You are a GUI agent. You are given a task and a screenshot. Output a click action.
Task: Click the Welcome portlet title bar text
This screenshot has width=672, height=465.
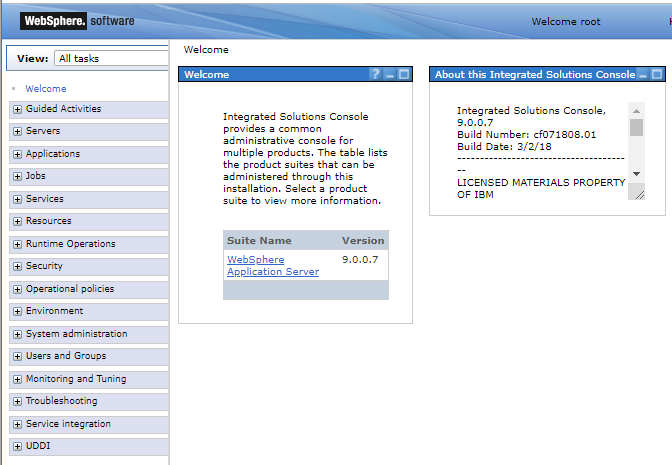point(207,75)
